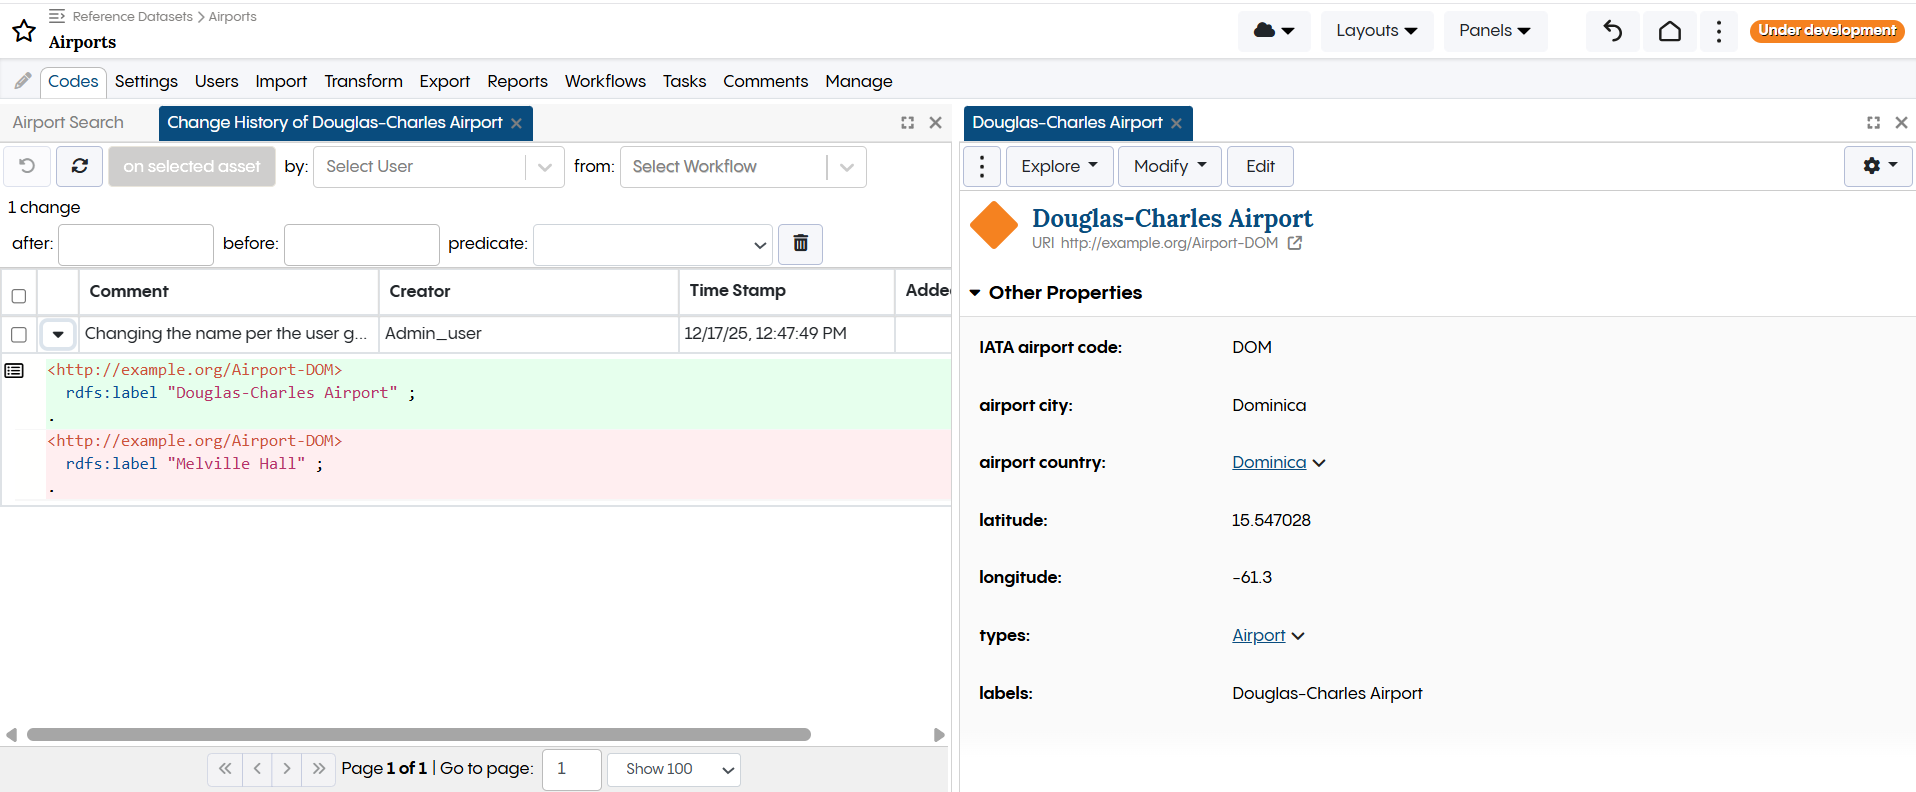Image resolution: width=1916 pixels, height=792 pixels.
Task: Click the horizontal scrollbar in history panel
Action: pyautogui.click(x=418, y=734)
